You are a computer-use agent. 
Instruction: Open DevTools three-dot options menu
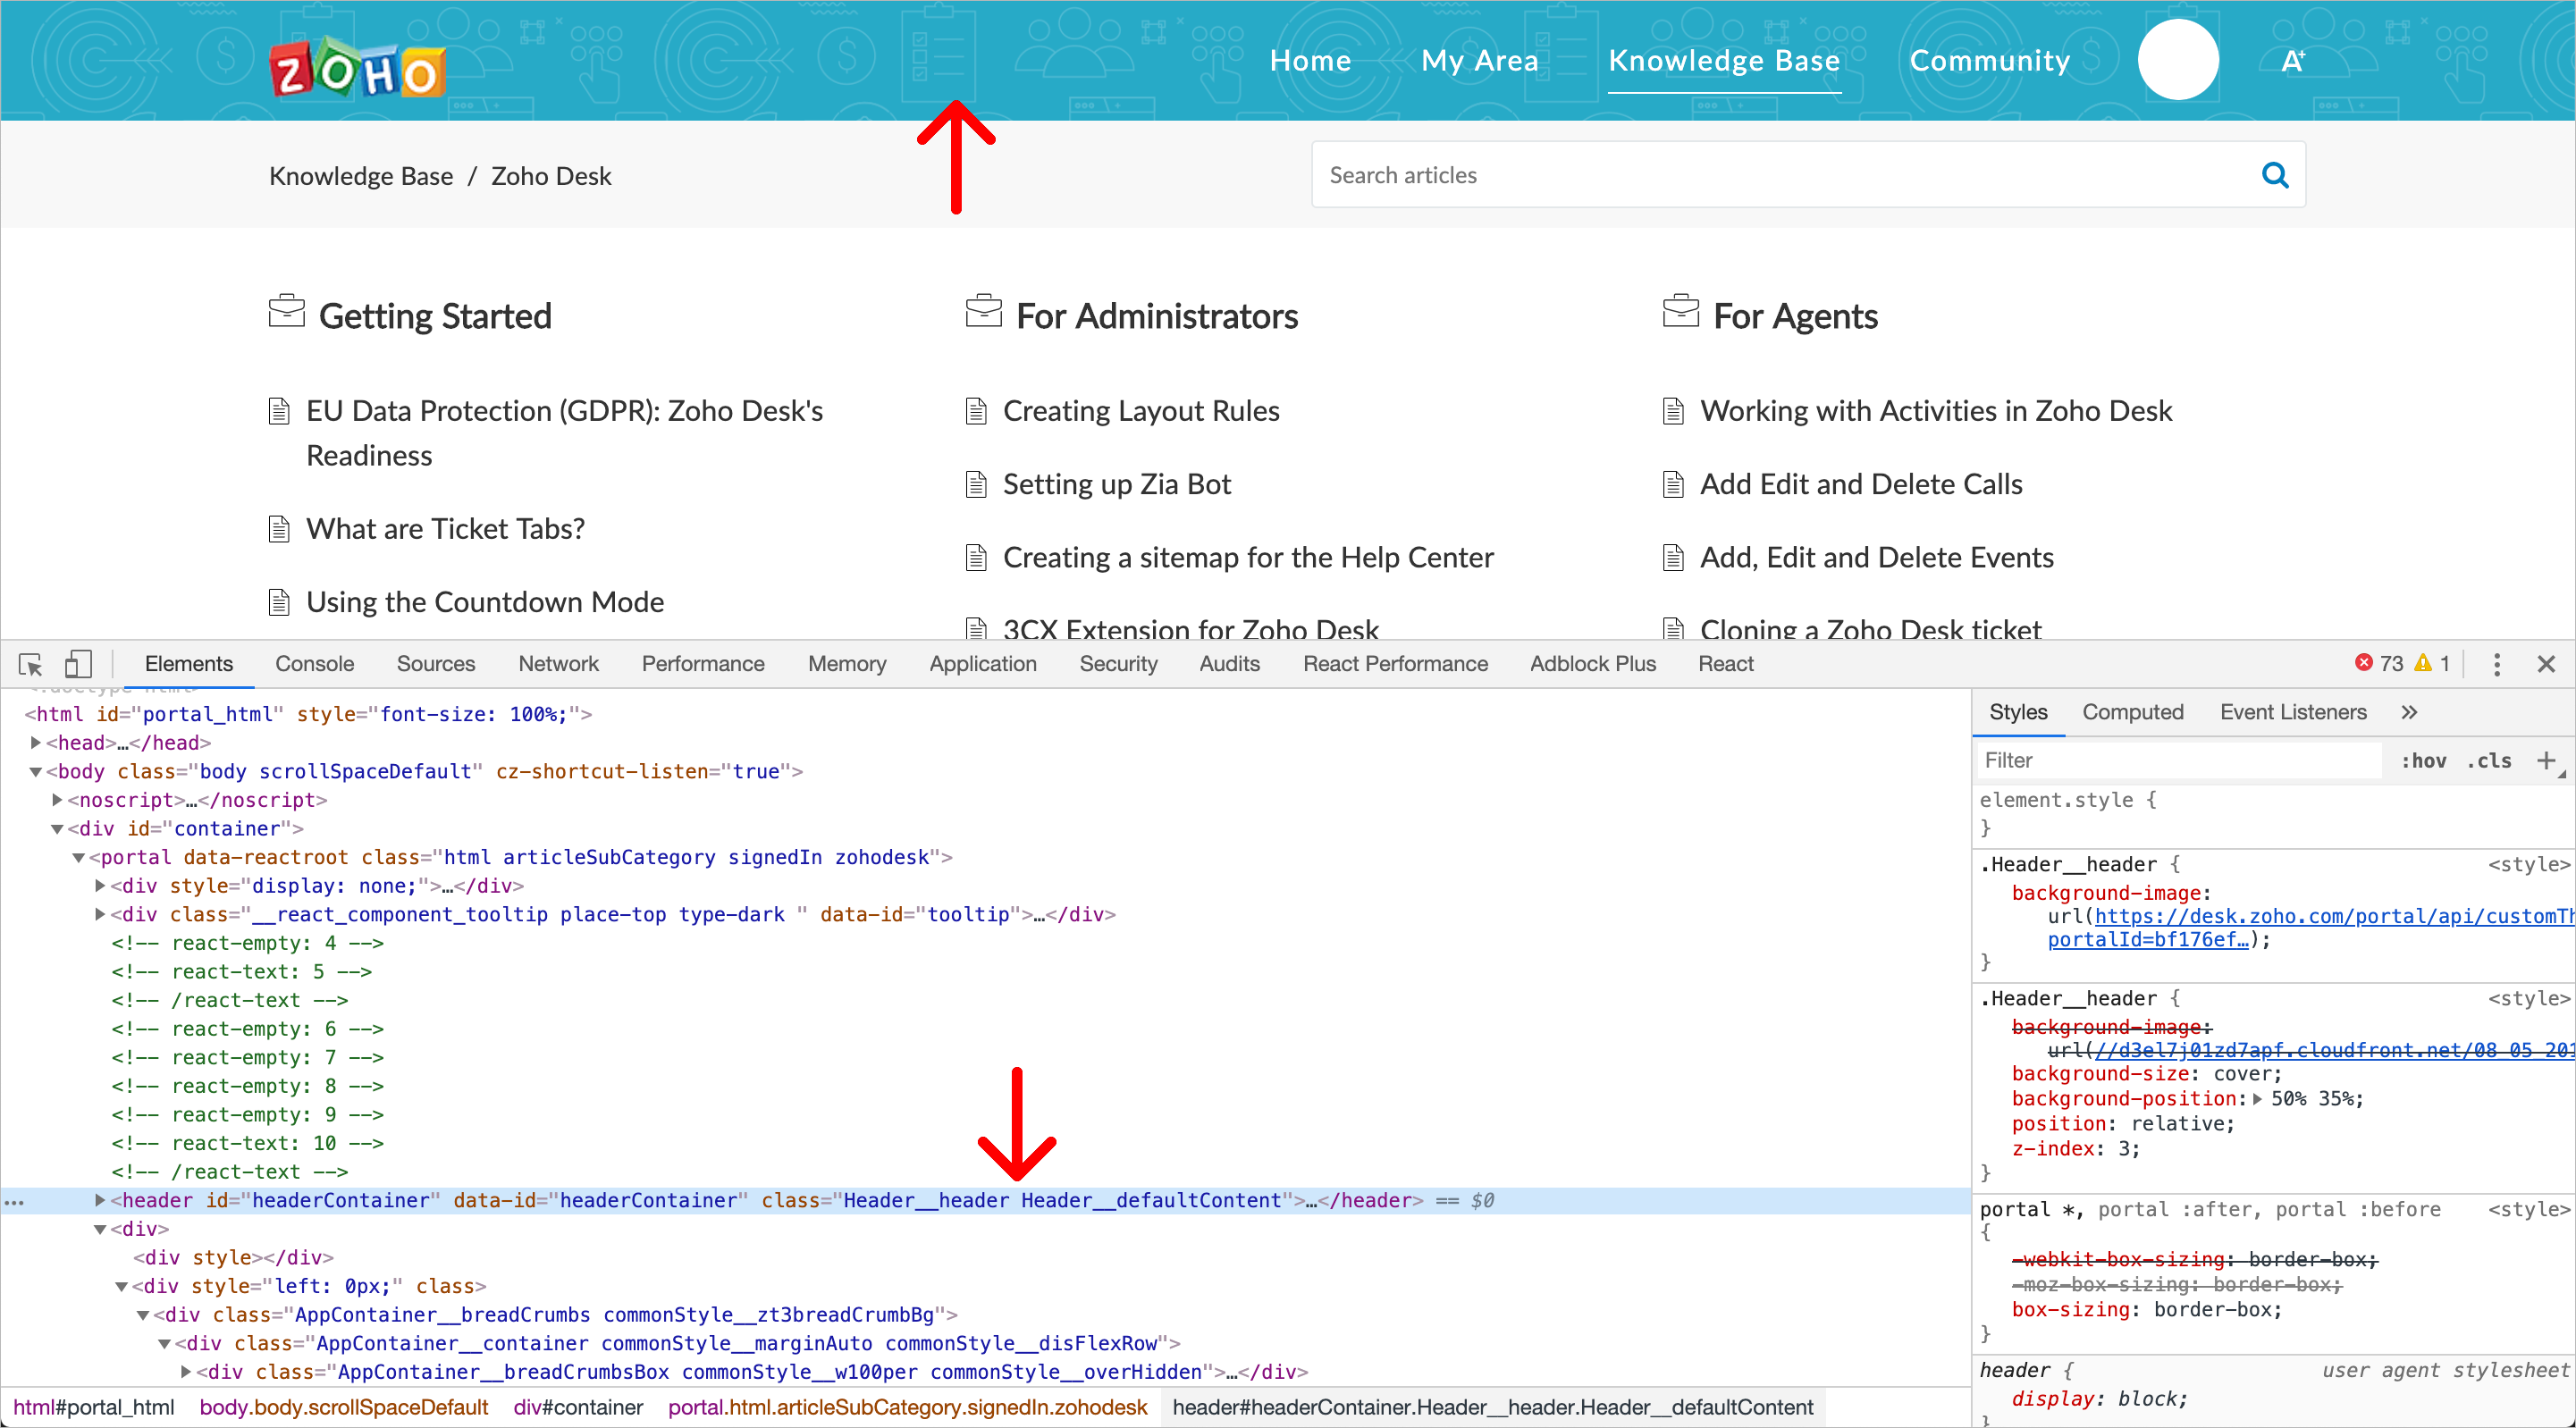click(2496, 664)
